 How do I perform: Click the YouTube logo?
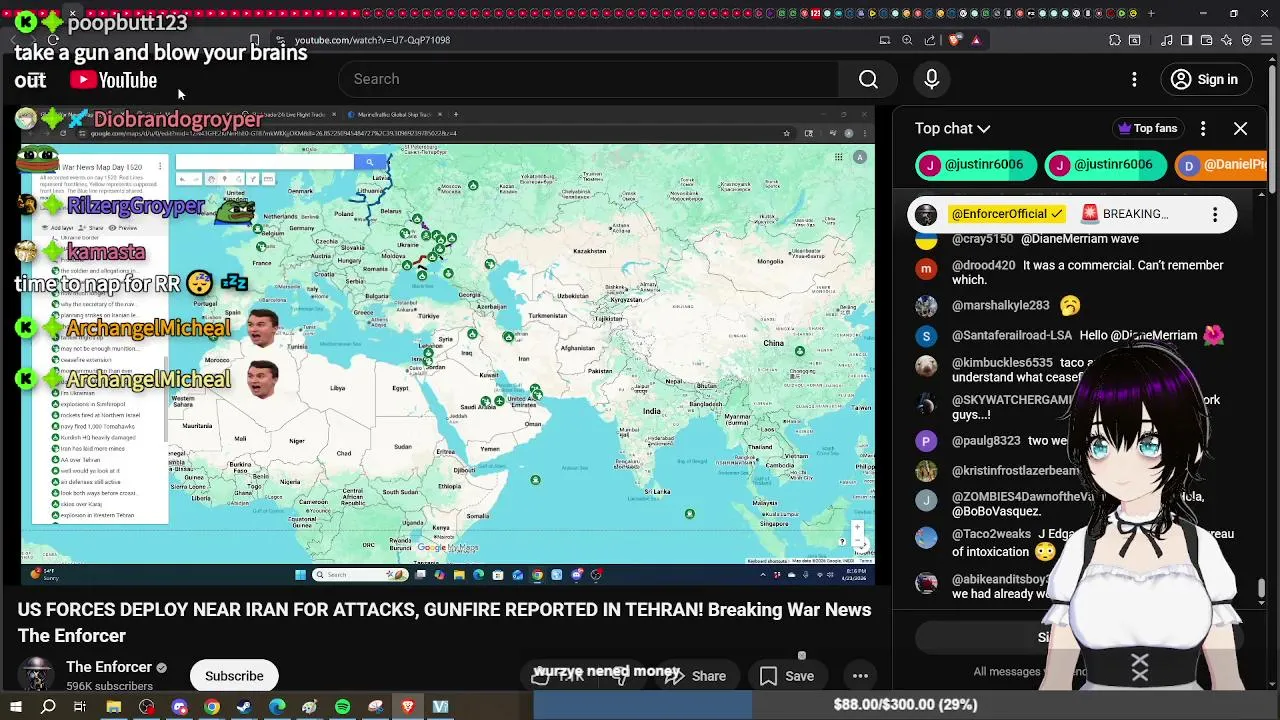click(114, 80)
